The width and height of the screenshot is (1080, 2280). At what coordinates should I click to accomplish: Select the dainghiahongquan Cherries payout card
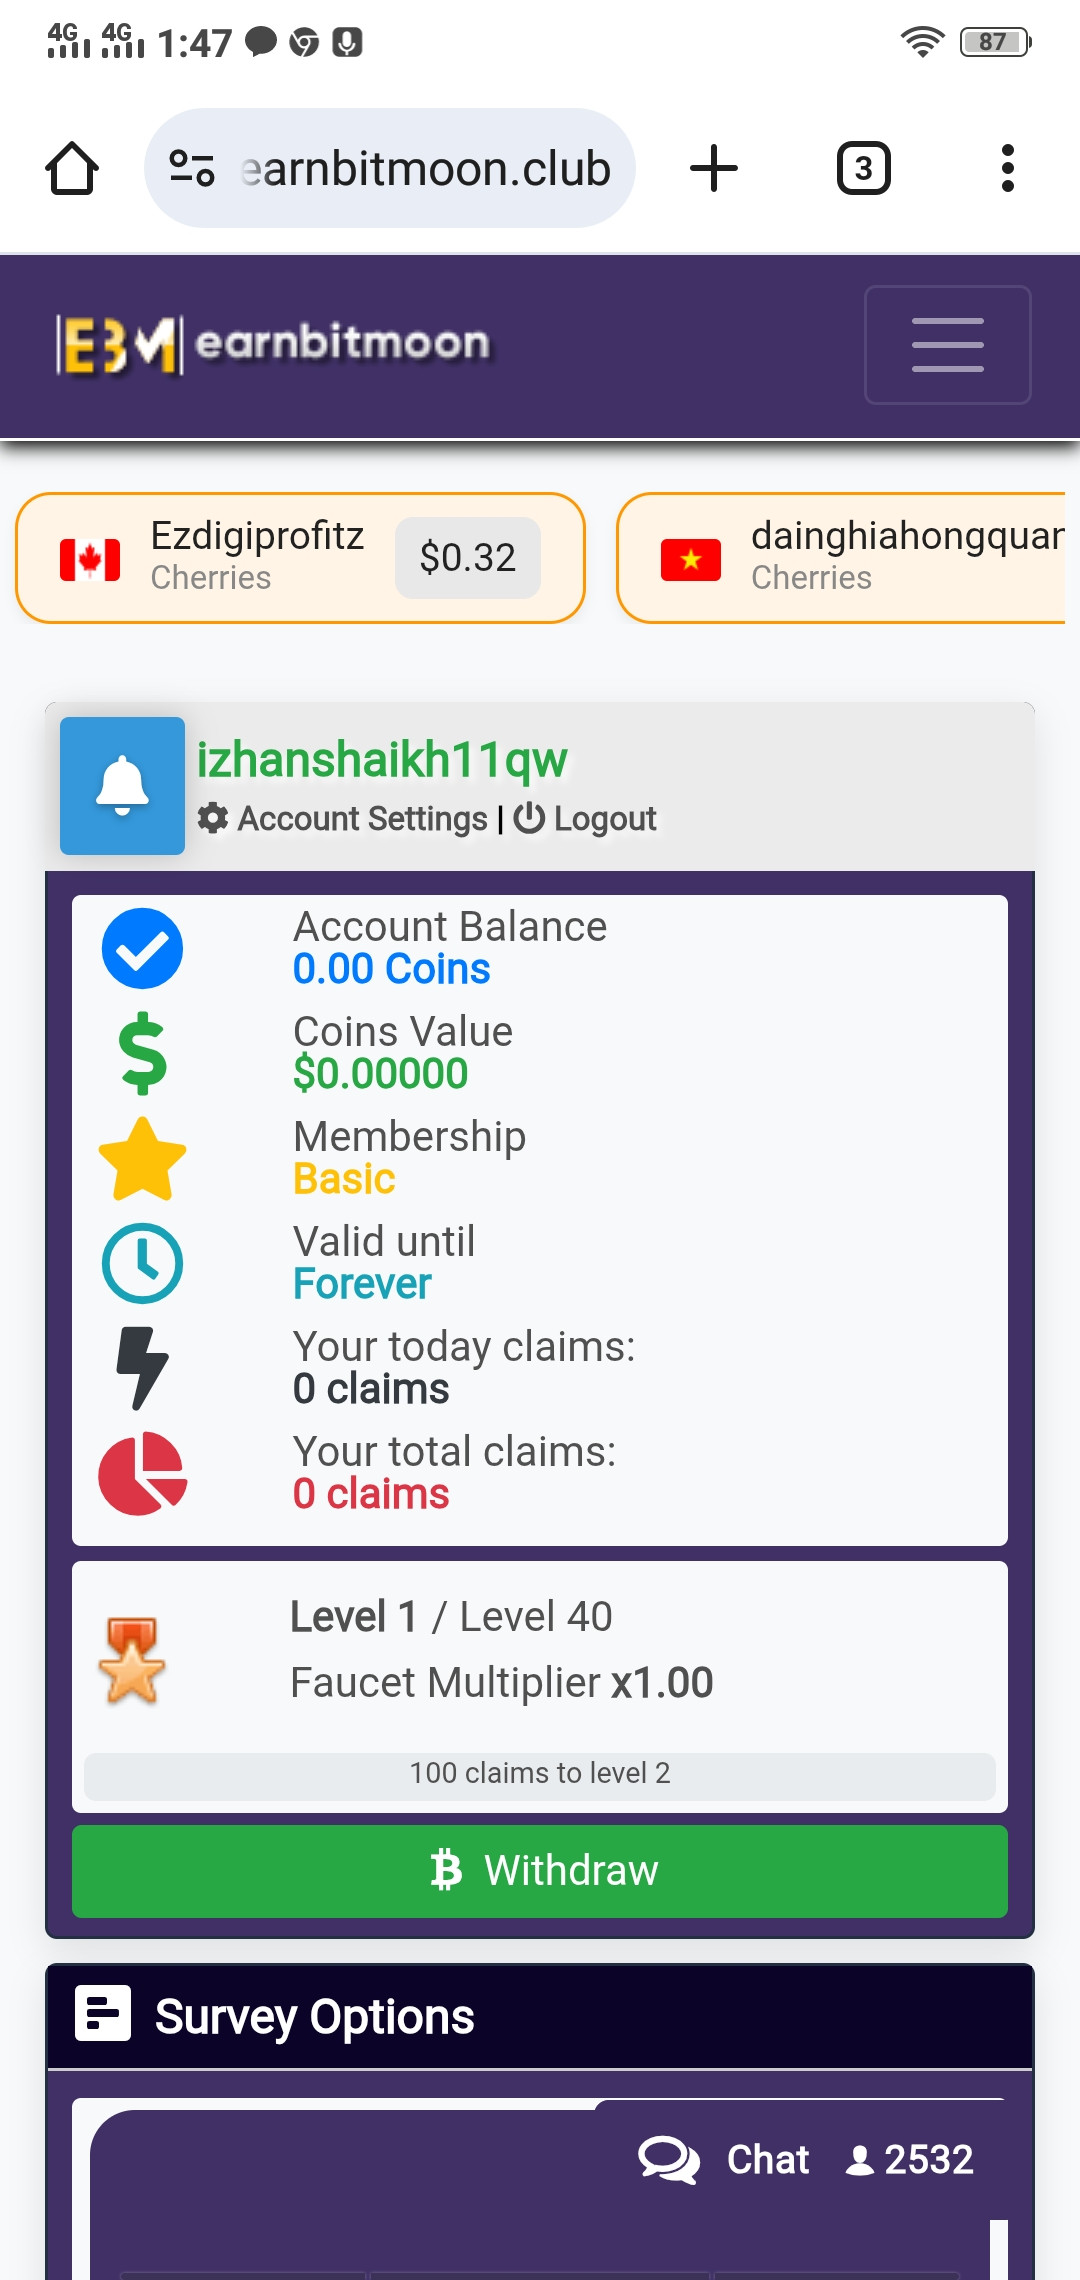pos(841,558)
